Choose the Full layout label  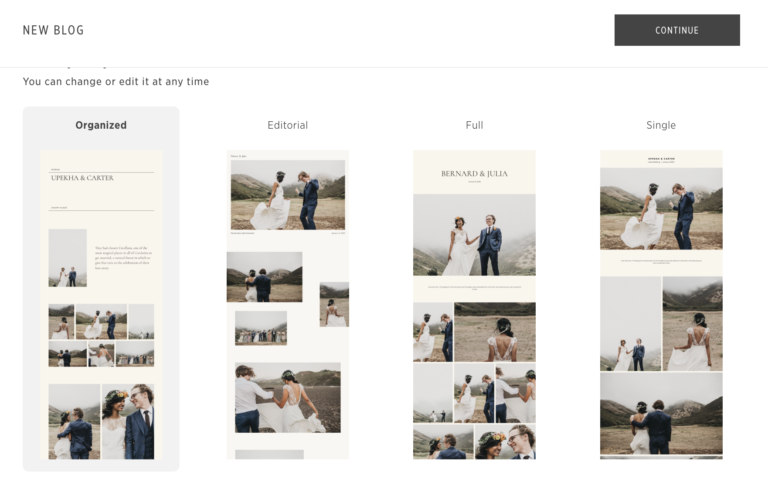[474, 125]
